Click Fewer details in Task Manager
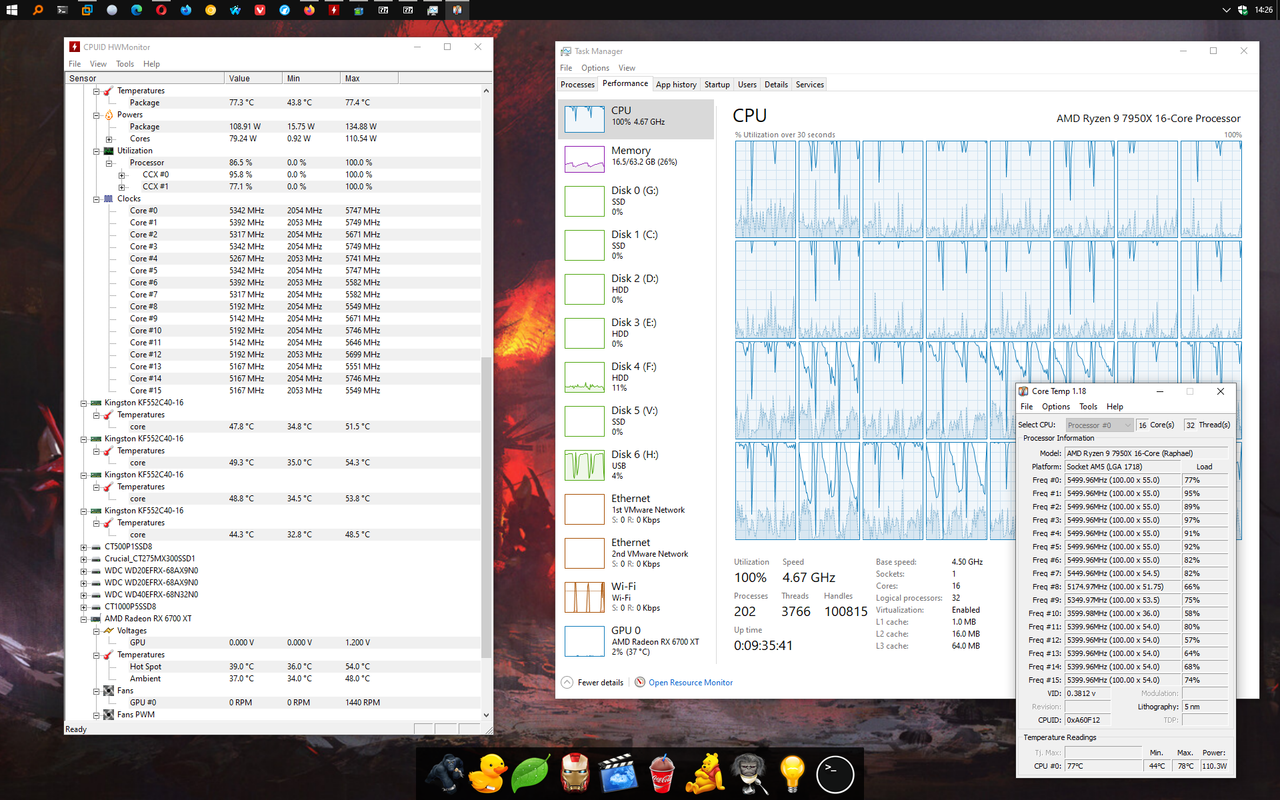 point(599,682)
